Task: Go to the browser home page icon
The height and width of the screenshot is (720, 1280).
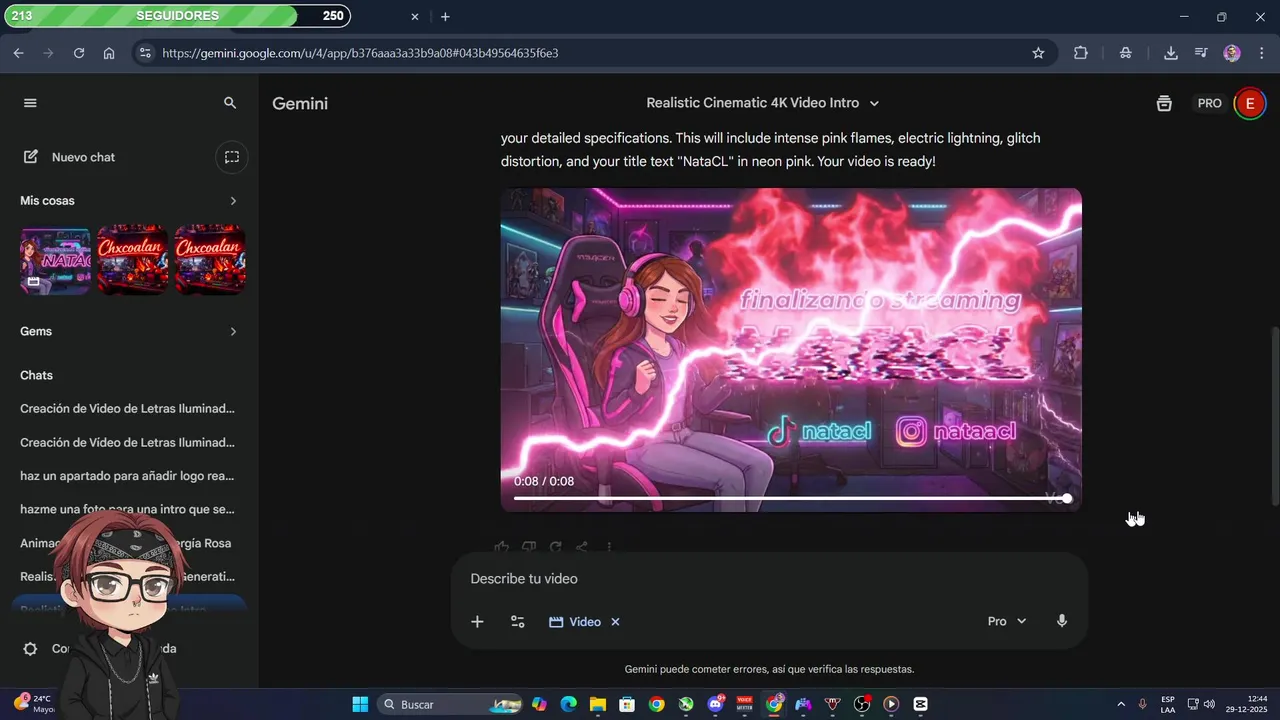Action: point(109,53)
